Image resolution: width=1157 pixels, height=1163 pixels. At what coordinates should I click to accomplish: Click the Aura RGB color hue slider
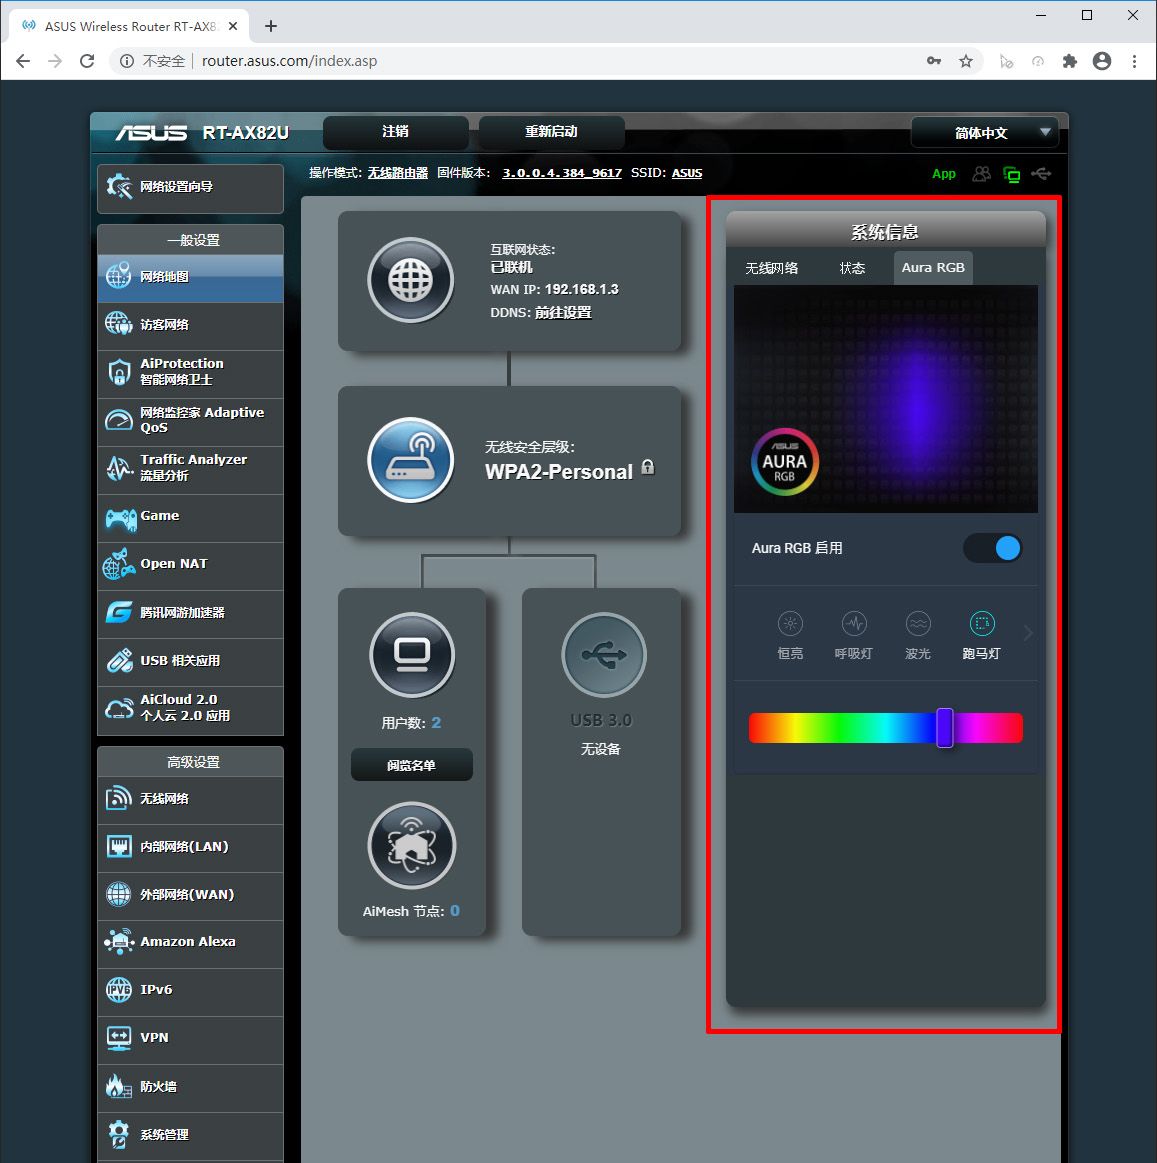[885, 728]
